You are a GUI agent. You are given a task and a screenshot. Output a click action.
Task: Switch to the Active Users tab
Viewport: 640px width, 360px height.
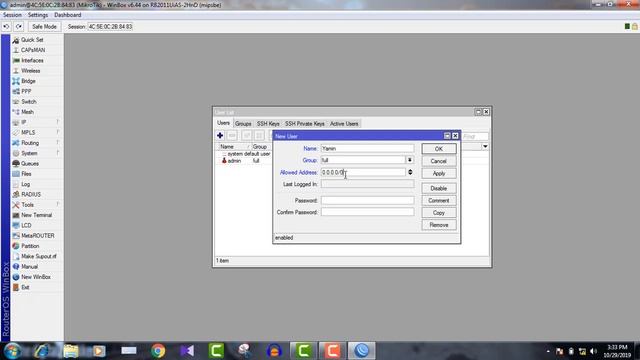[344, 124]
